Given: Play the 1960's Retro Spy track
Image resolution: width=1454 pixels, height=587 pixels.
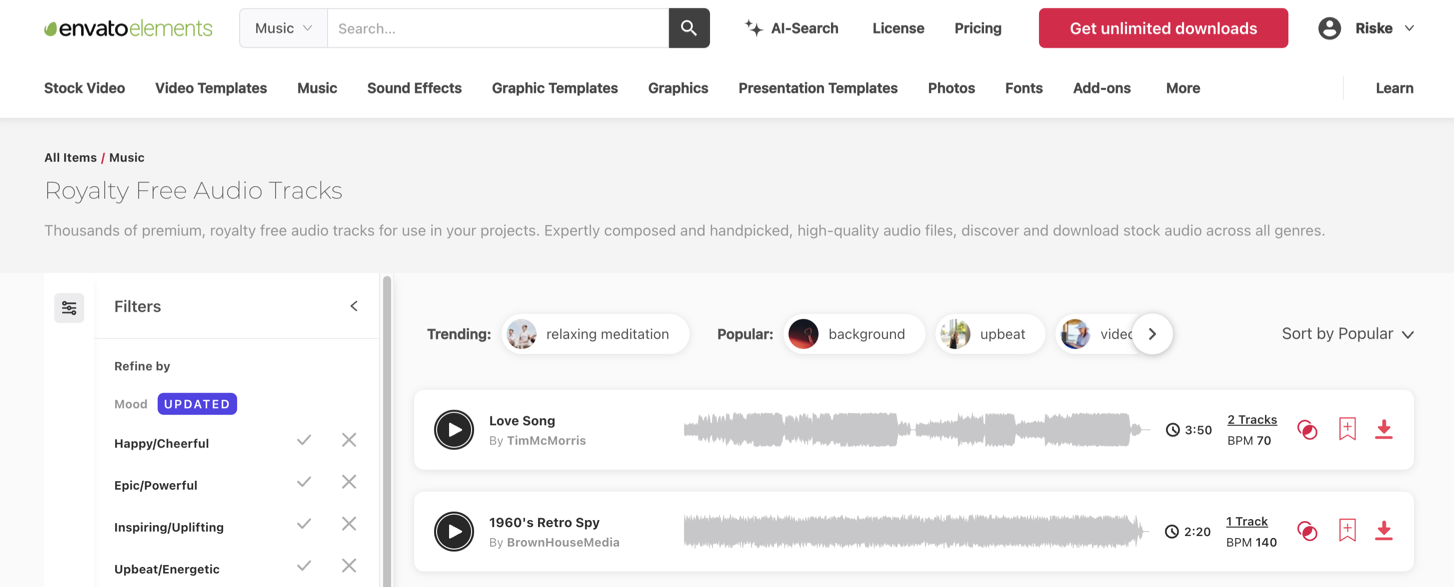Looking at the screenshot, I should [x=454, y=531].
